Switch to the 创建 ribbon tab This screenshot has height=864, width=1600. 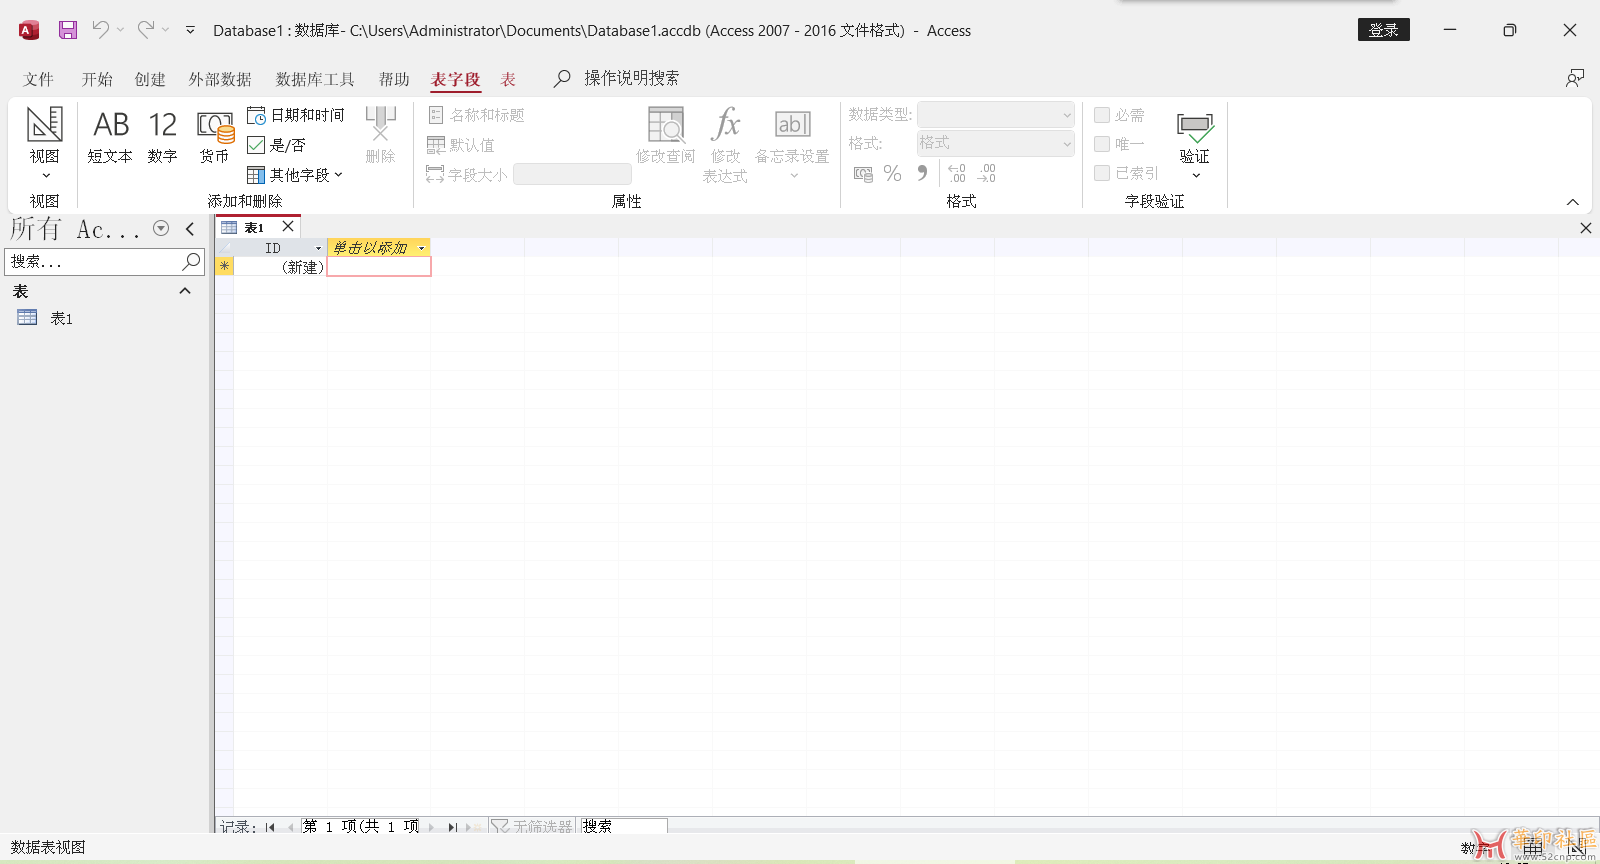150,79
